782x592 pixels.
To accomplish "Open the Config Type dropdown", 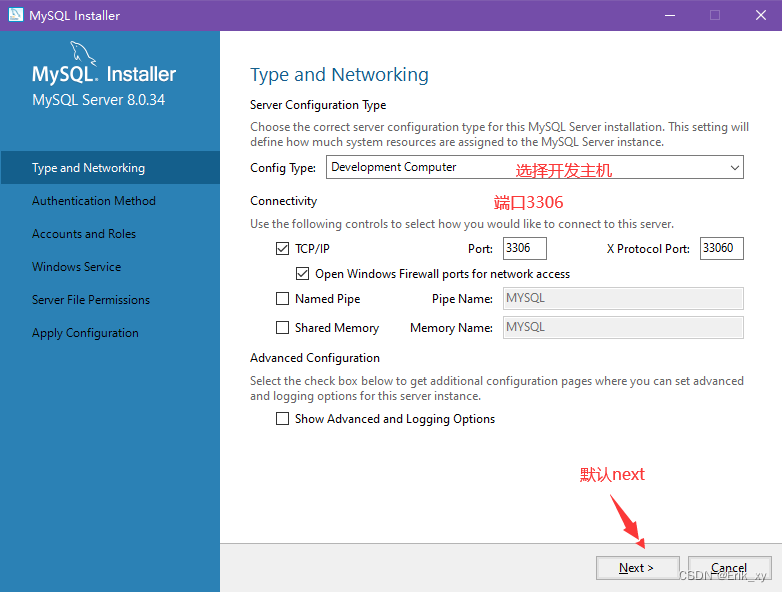I will tap(535, 167).
